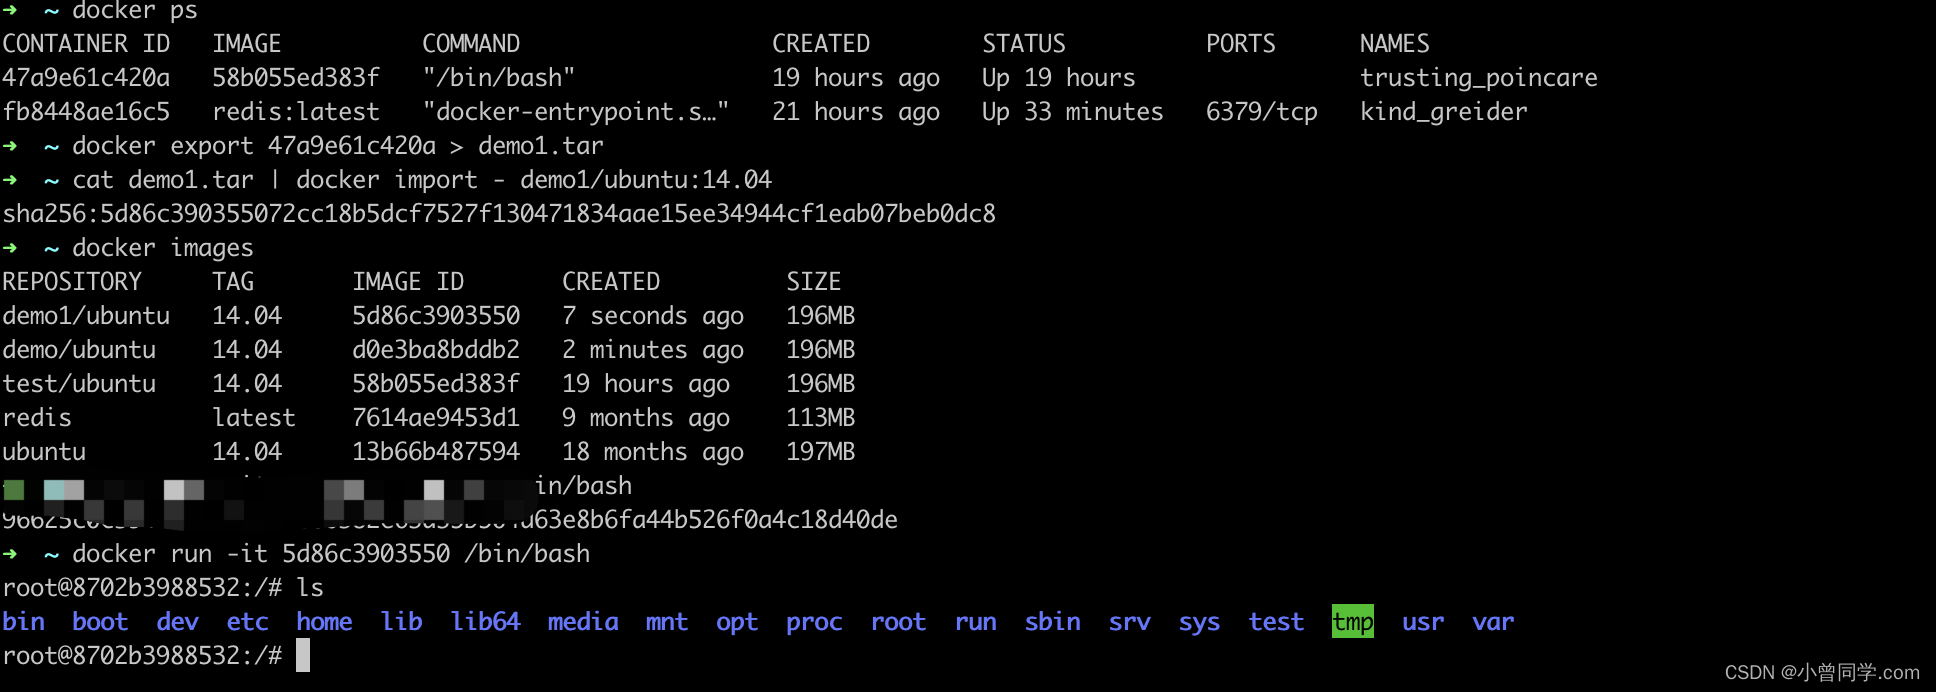
Task: Click the 'sys' directory
Action: (1199, 623)
